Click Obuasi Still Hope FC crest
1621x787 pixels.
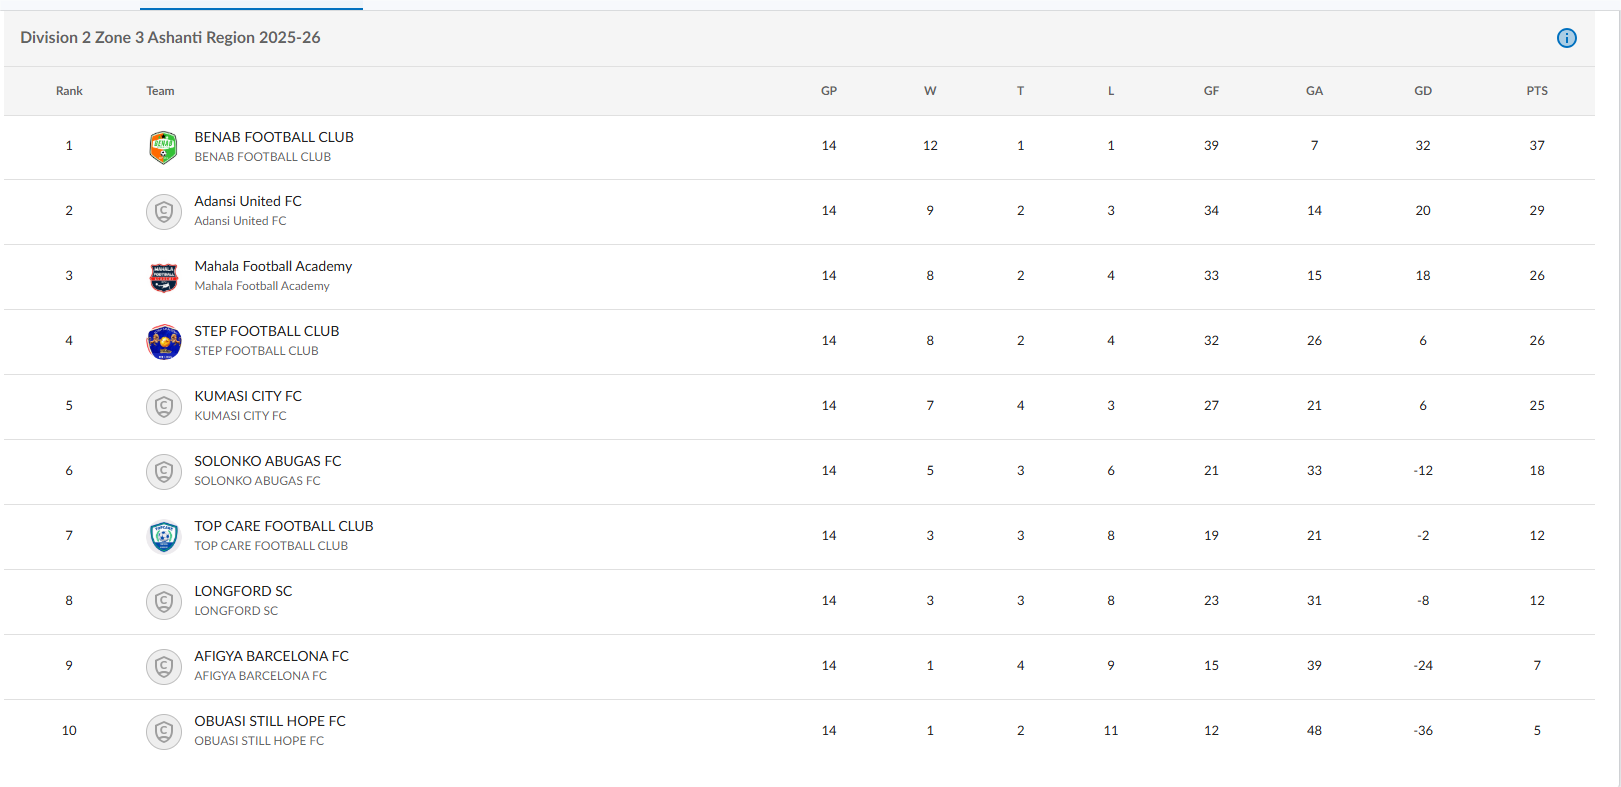pos(163,732)
